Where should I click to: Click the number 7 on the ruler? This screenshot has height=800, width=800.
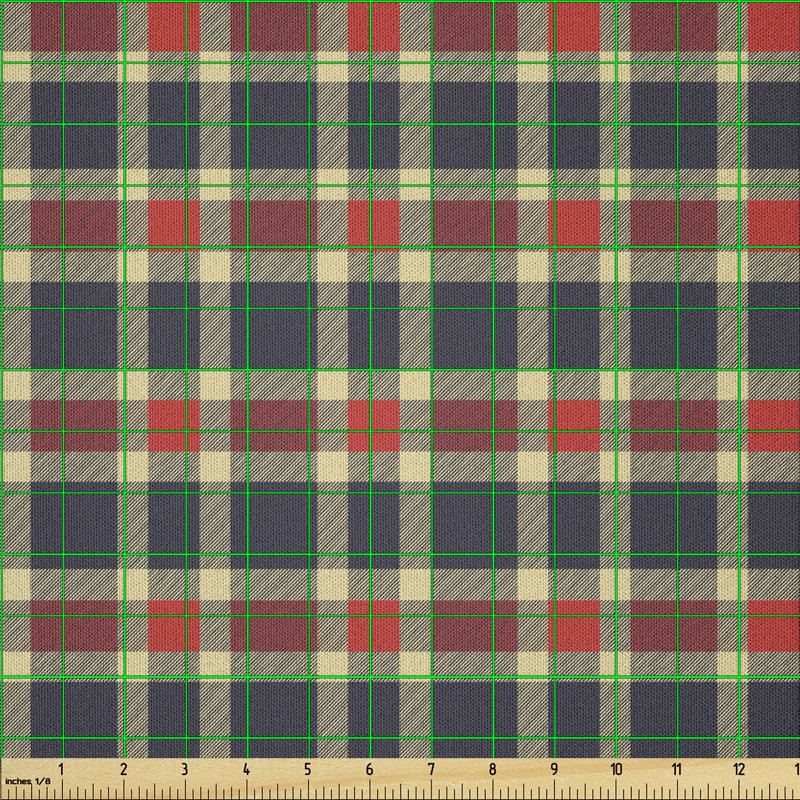click(431, 769)
